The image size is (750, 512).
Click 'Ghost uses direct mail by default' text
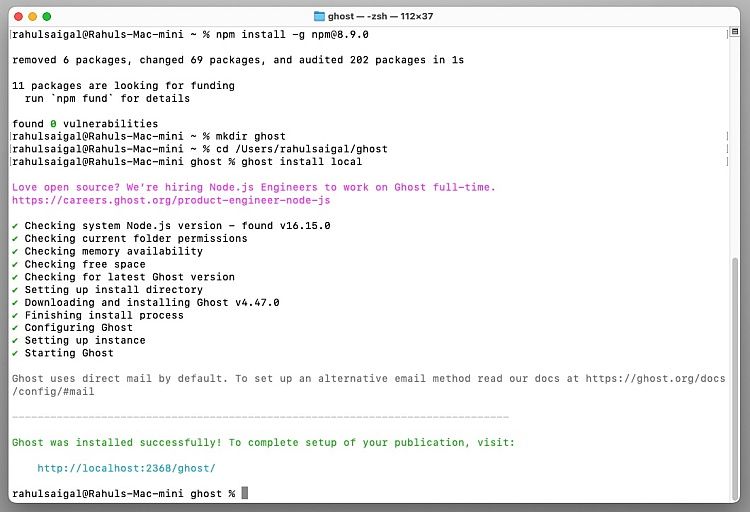pos(120,378)
